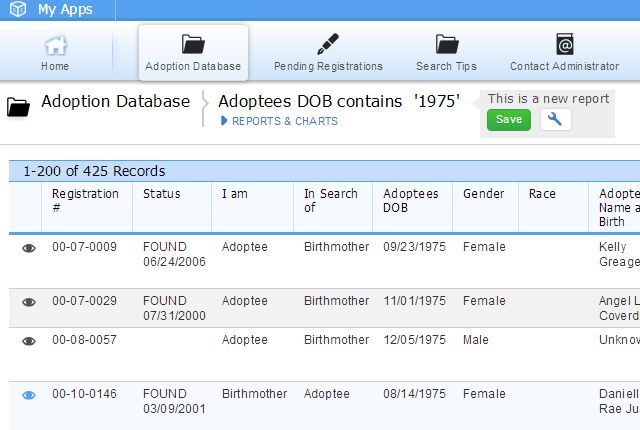The image size is (640, 430).
Task: Open Pending Registrations pen icon
Action: point(328,45)
